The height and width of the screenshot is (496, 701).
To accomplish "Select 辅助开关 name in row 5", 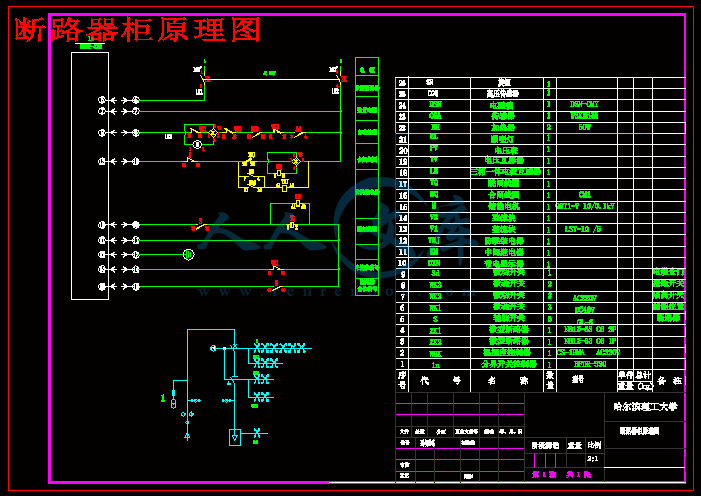I will pos(509,318).
